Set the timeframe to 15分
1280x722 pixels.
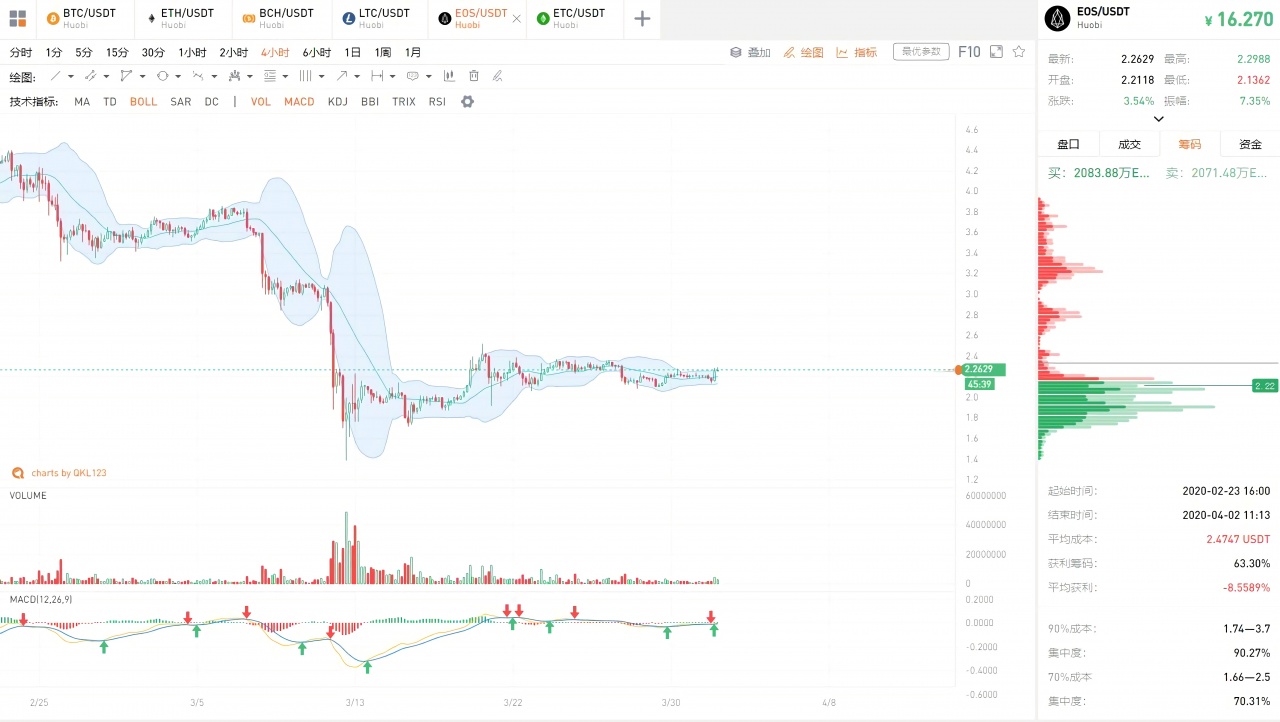[117, 52]
